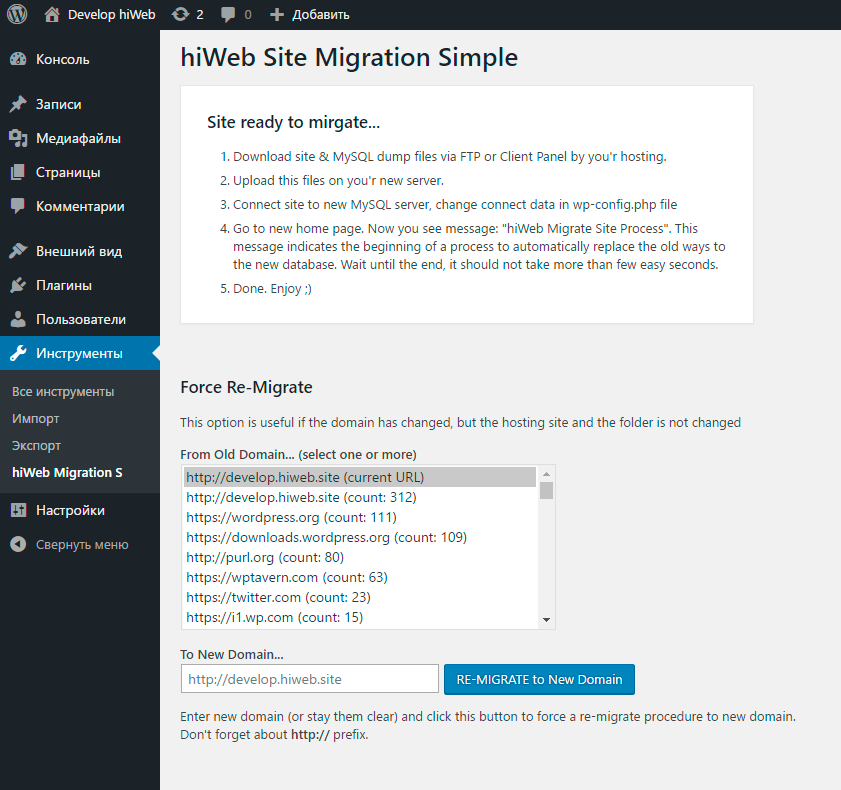Click the Пользователи user icon
The image size is (841, 790).
18,319
